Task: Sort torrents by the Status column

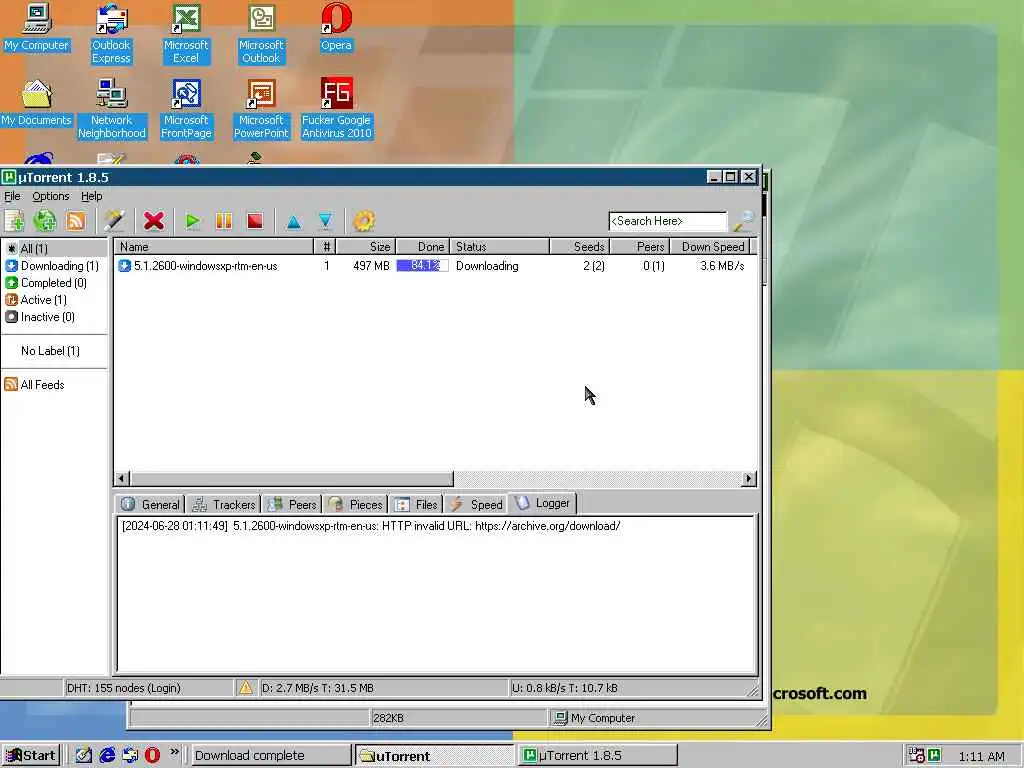Action: (x=500, y=247)
